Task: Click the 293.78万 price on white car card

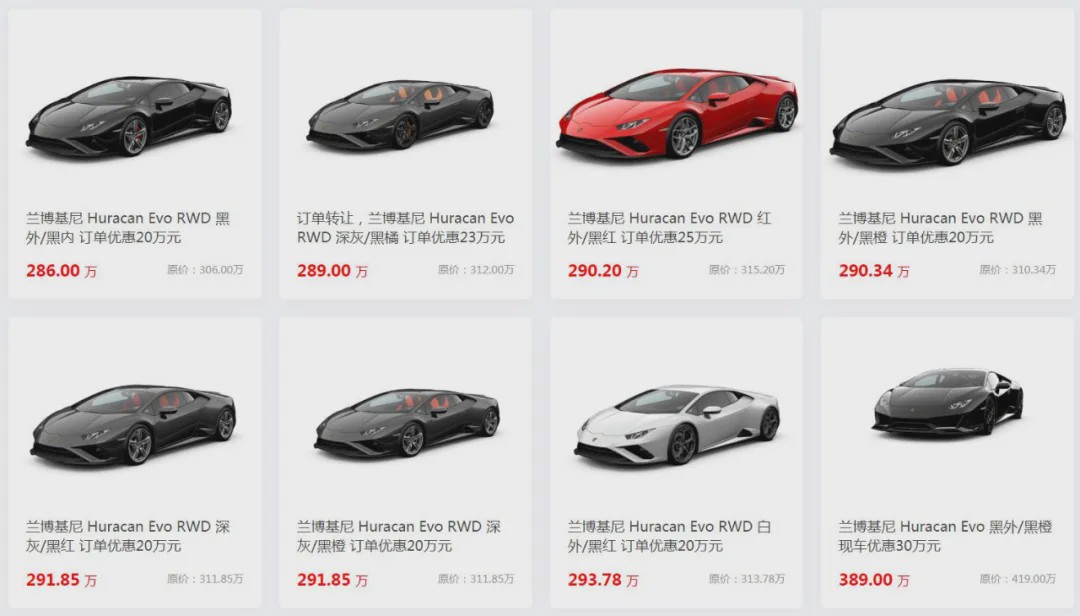Action: [x=603, y=579]
